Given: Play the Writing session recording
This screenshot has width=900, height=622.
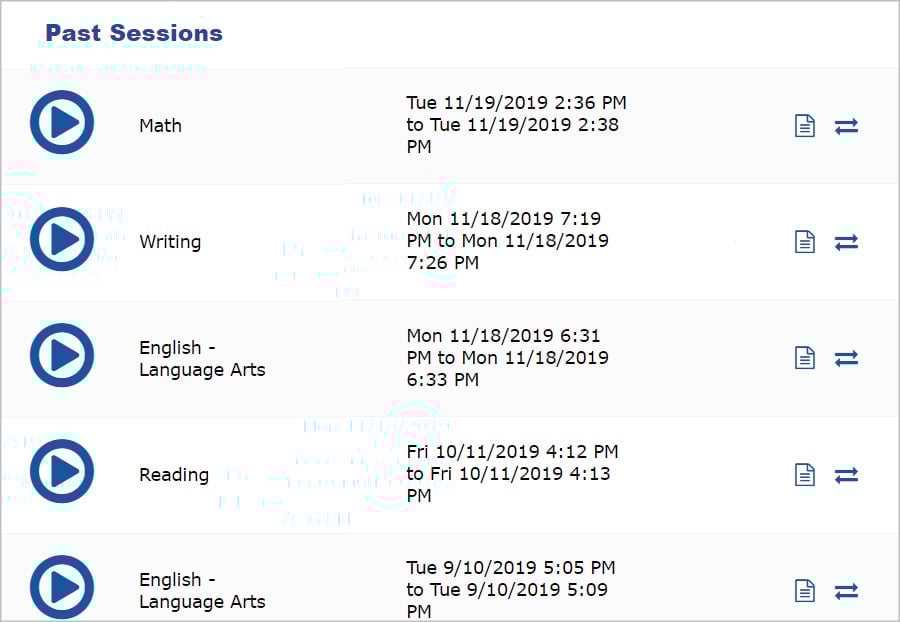Looking at the screenshot, I should point(62,240).
